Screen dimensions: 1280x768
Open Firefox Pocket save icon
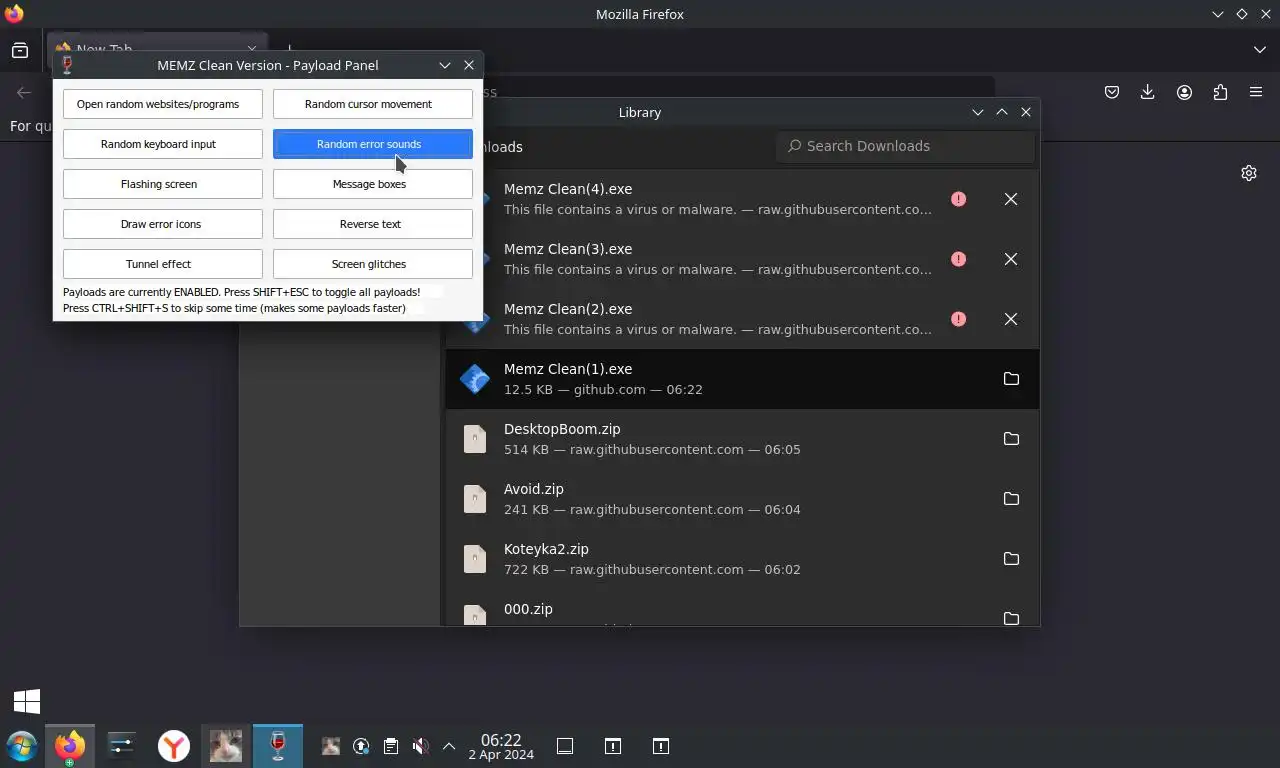click(1111, 92)
